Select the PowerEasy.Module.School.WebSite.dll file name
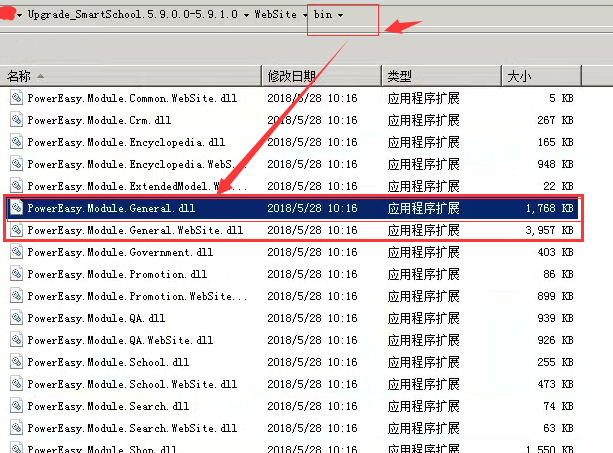 click(x=132, y=384)
